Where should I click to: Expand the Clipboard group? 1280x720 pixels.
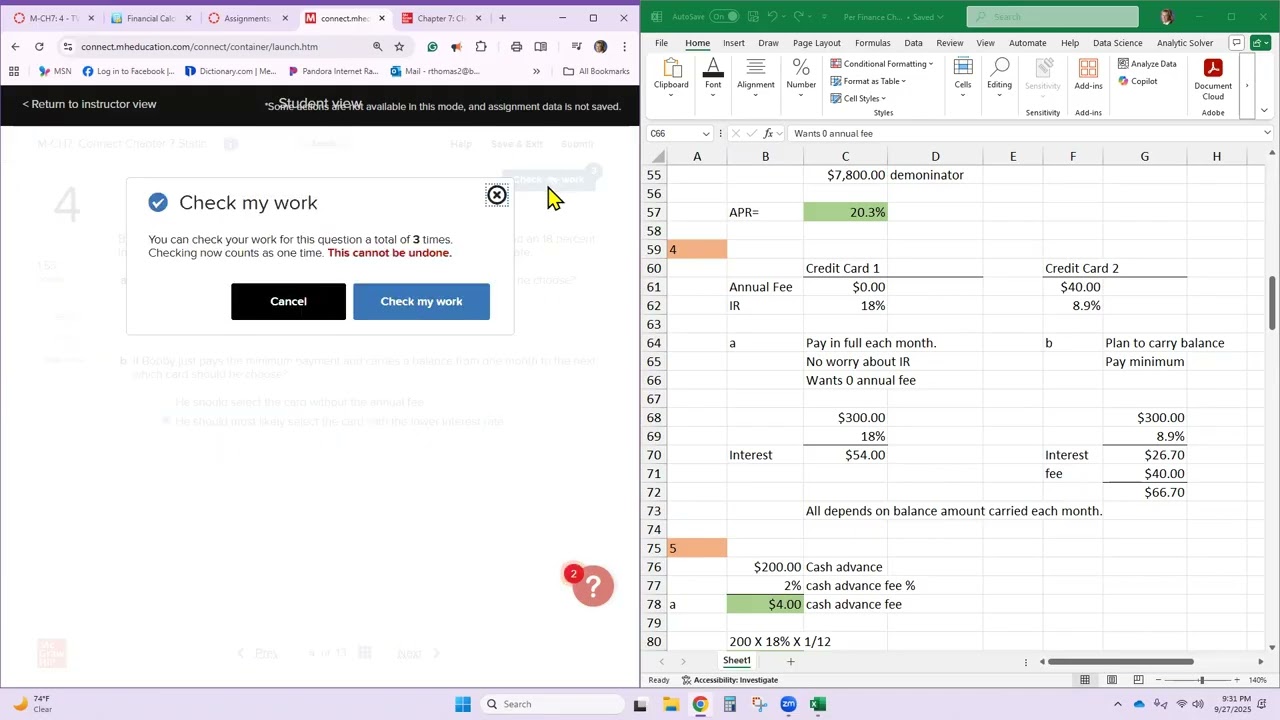[671, 76]
